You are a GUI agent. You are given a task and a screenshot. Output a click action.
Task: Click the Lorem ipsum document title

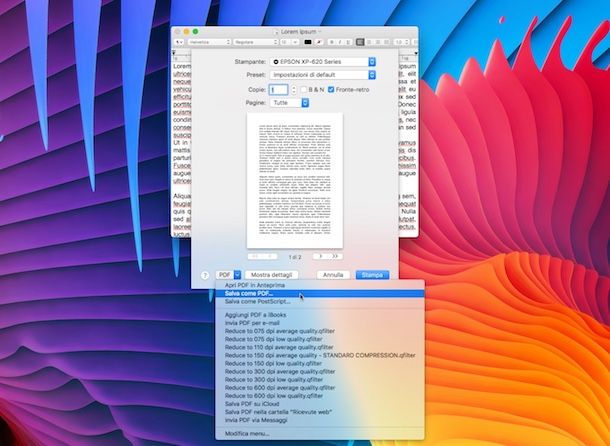299,32
